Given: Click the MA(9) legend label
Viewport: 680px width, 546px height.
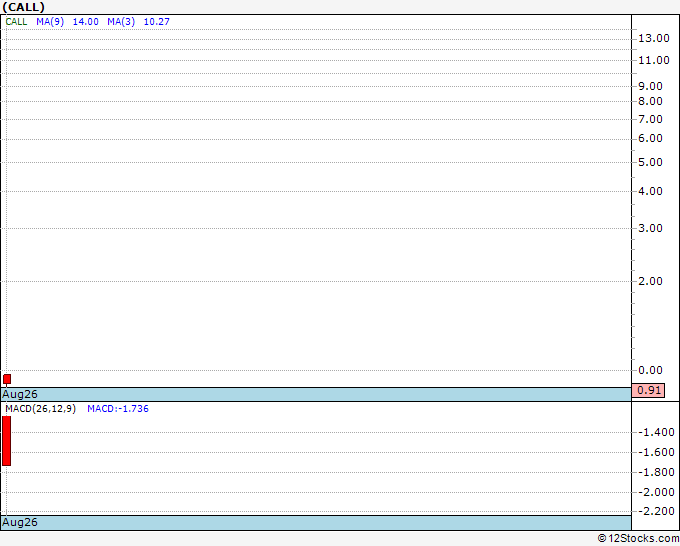Looking at the screenshot, I should (50, 22).
